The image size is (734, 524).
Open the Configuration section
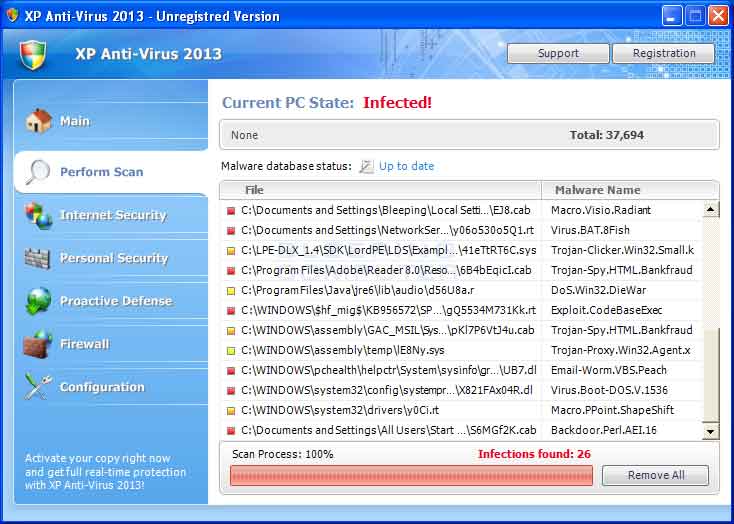coord(111,387)
